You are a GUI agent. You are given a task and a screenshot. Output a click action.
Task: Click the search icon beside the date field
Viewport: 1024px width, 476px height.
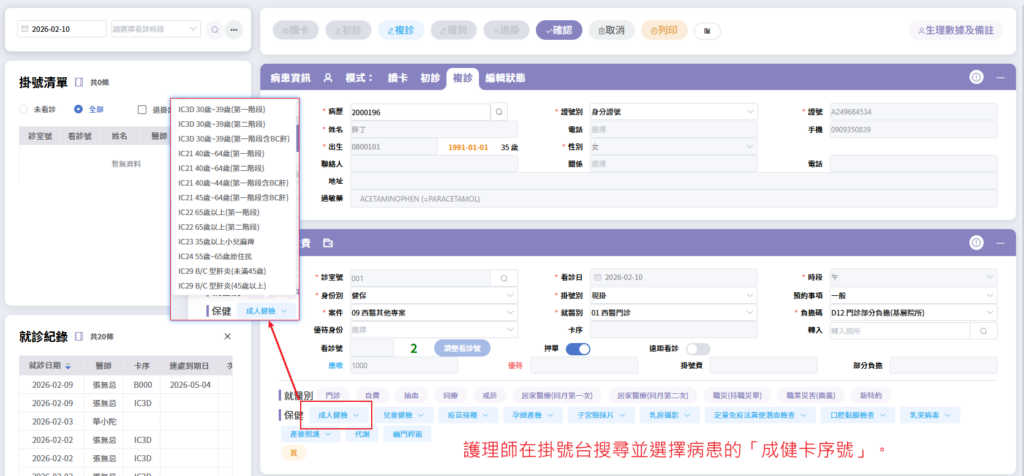pyautogui.click(x=214, y=30)
